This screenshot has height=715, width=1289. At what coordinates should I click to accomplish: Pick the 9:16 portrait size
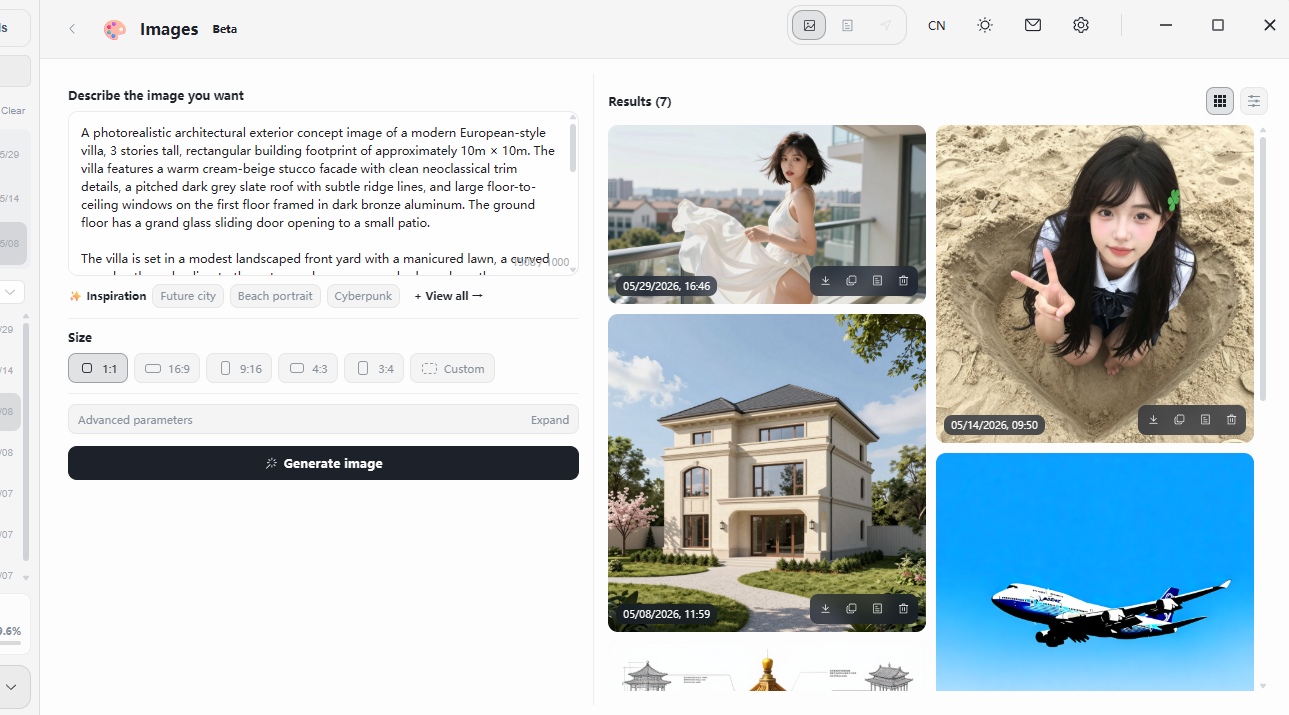pos(239,368)
